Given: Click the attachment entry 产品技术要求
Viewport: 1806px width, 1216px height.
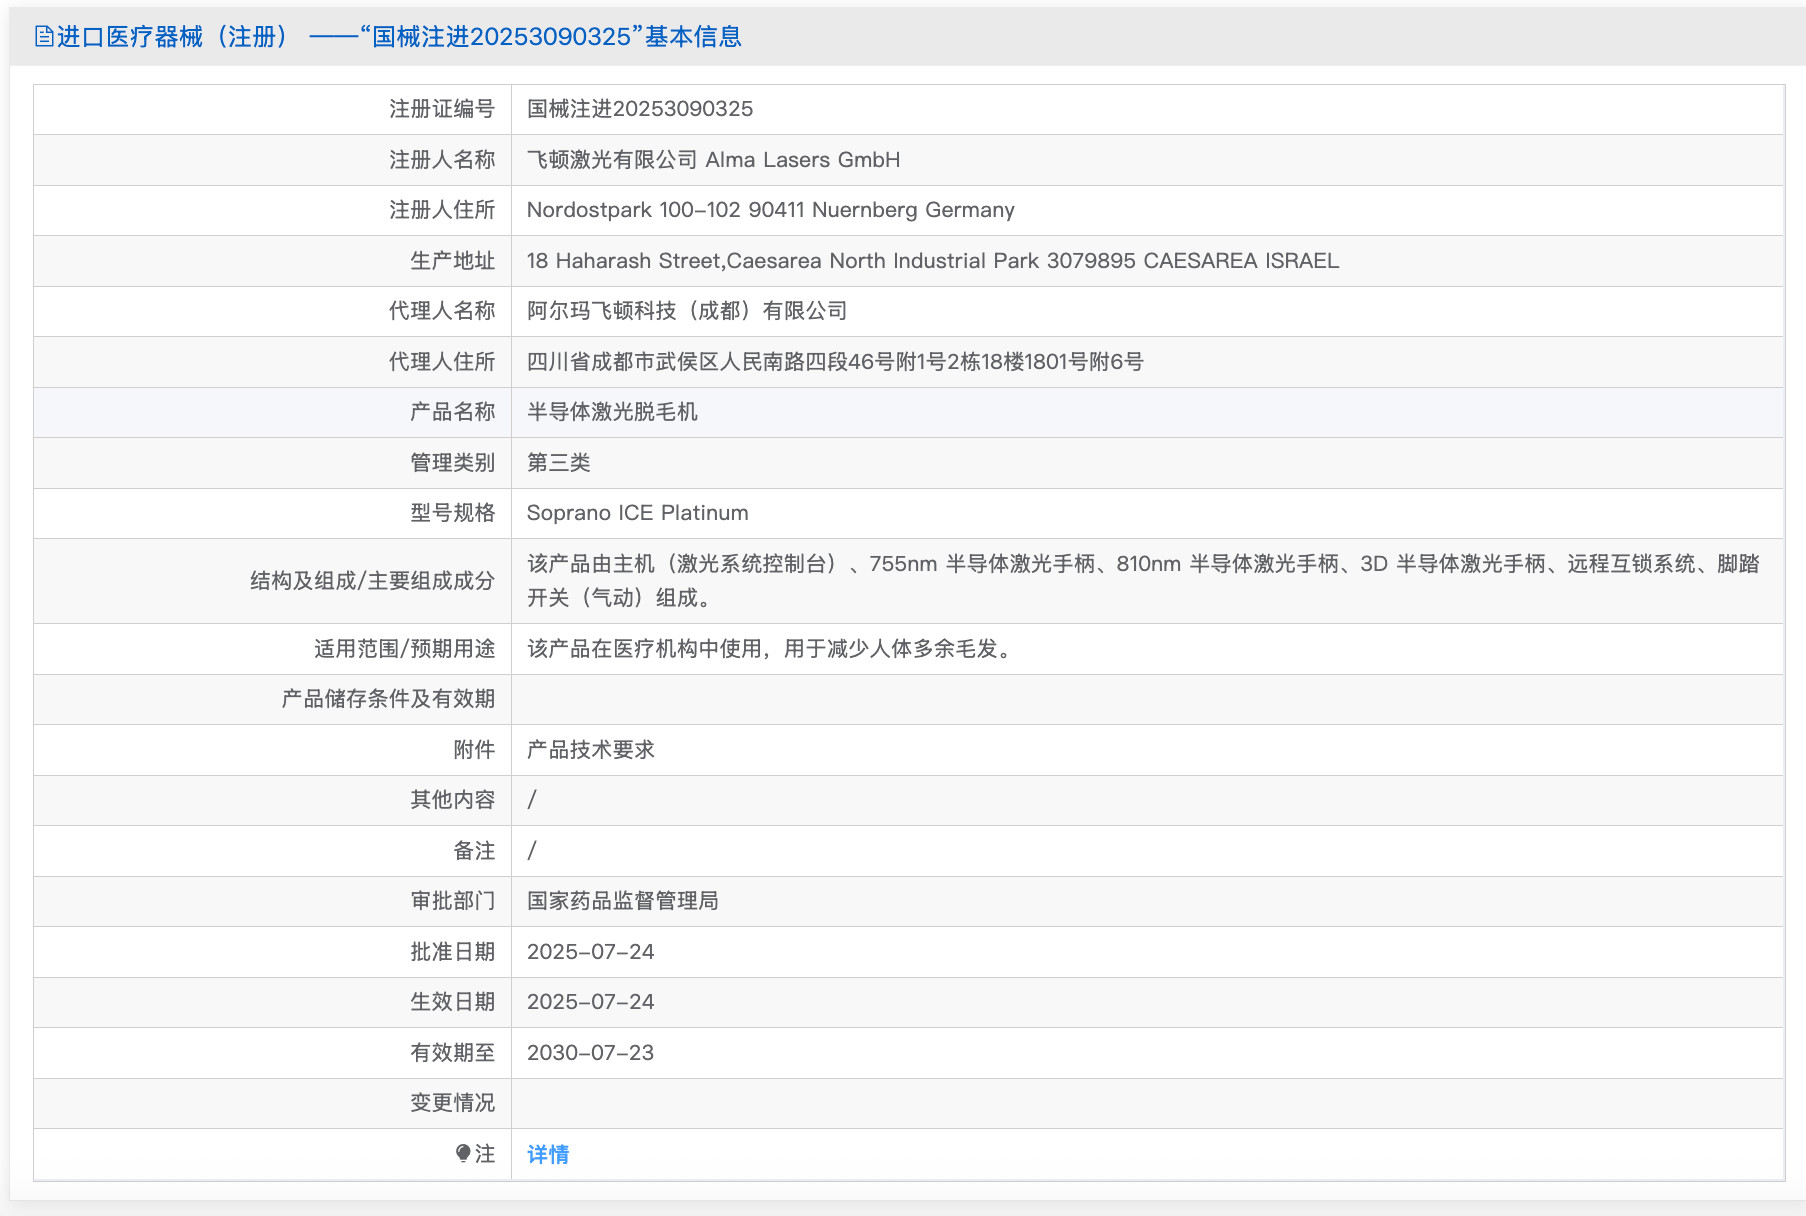Looking at the screenshot, I should click(590, 750).
